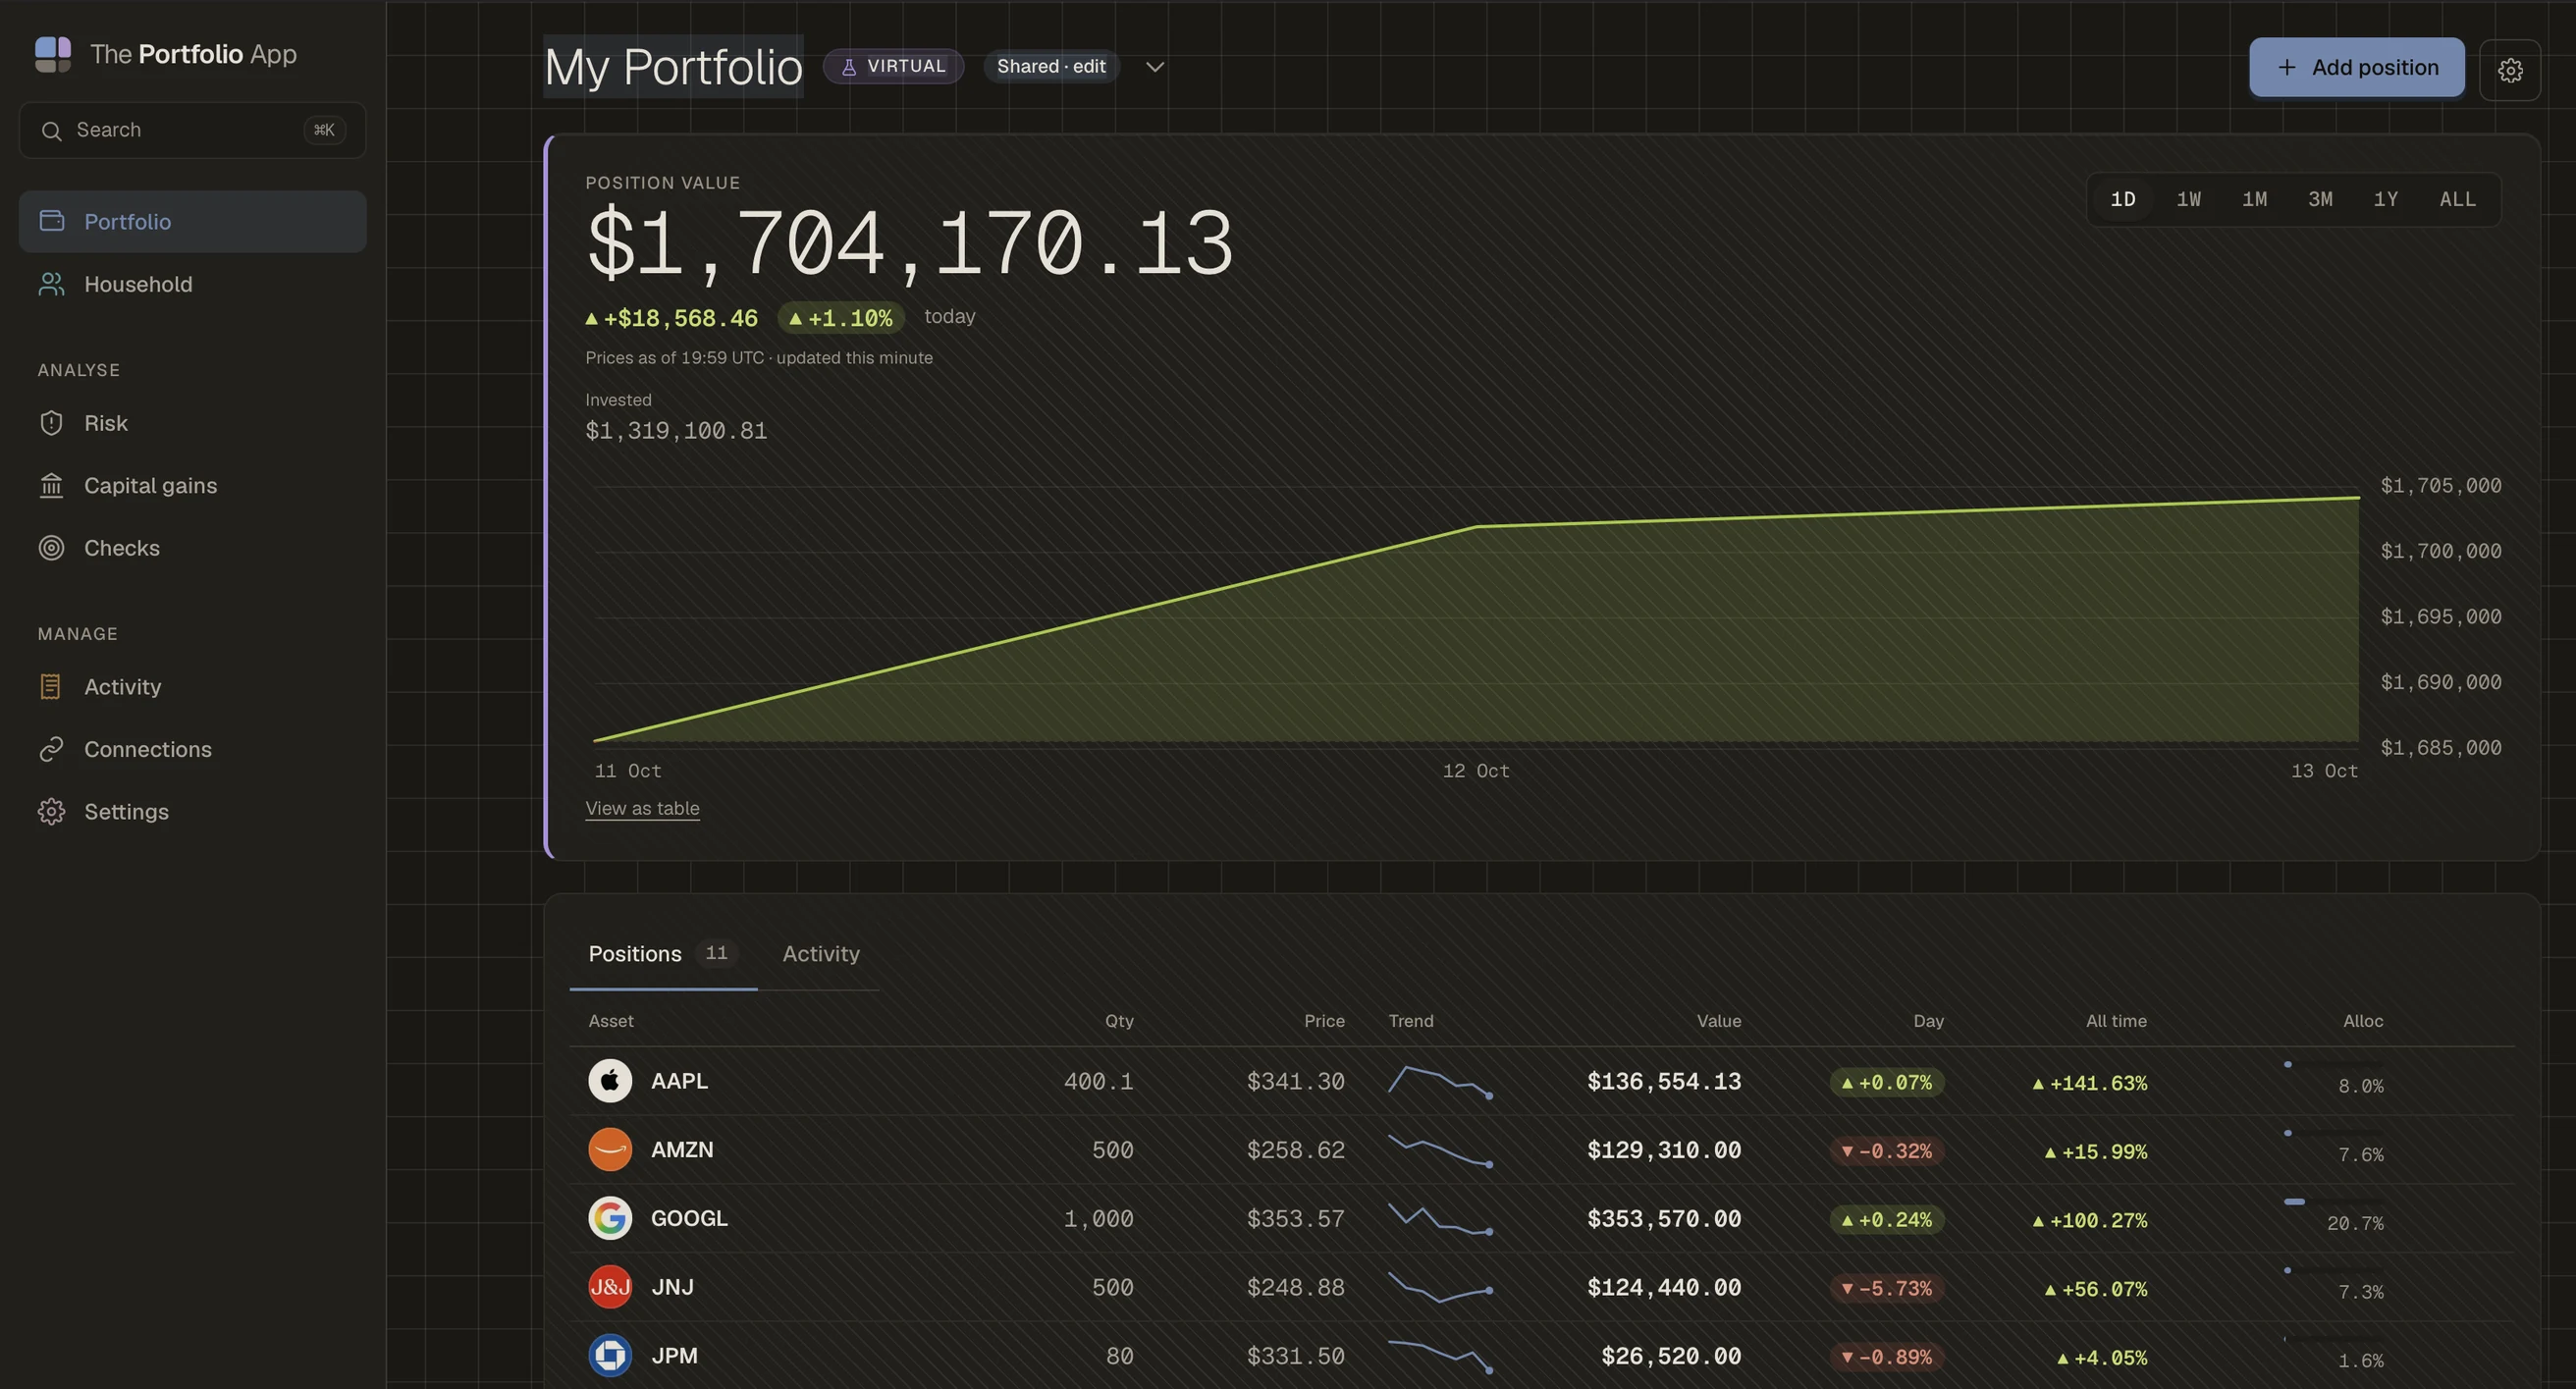Click the Risk shield icon
The height and width of the screenshot is (1389, 2576).
(x=52, y=423)
